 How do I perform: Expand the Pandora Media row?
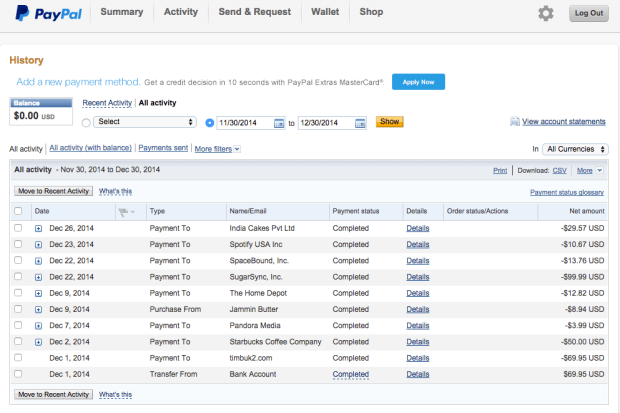pos(38,326)
